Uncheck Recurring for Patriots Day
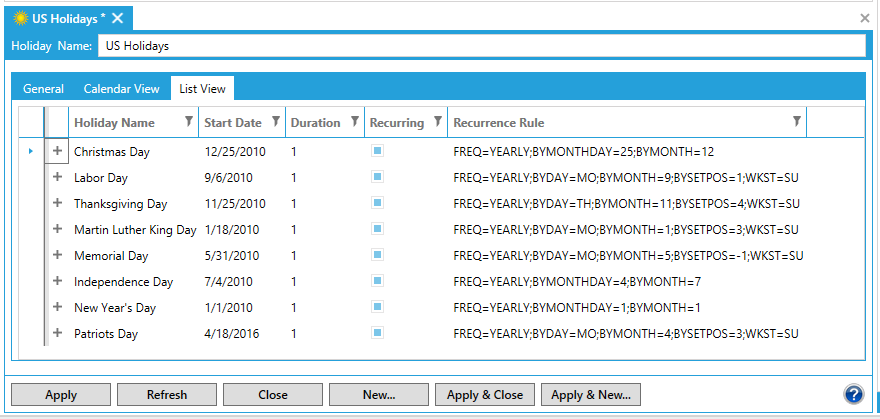Image resolution: width=880 pixels, height=419 pixels. click(377, 333)
